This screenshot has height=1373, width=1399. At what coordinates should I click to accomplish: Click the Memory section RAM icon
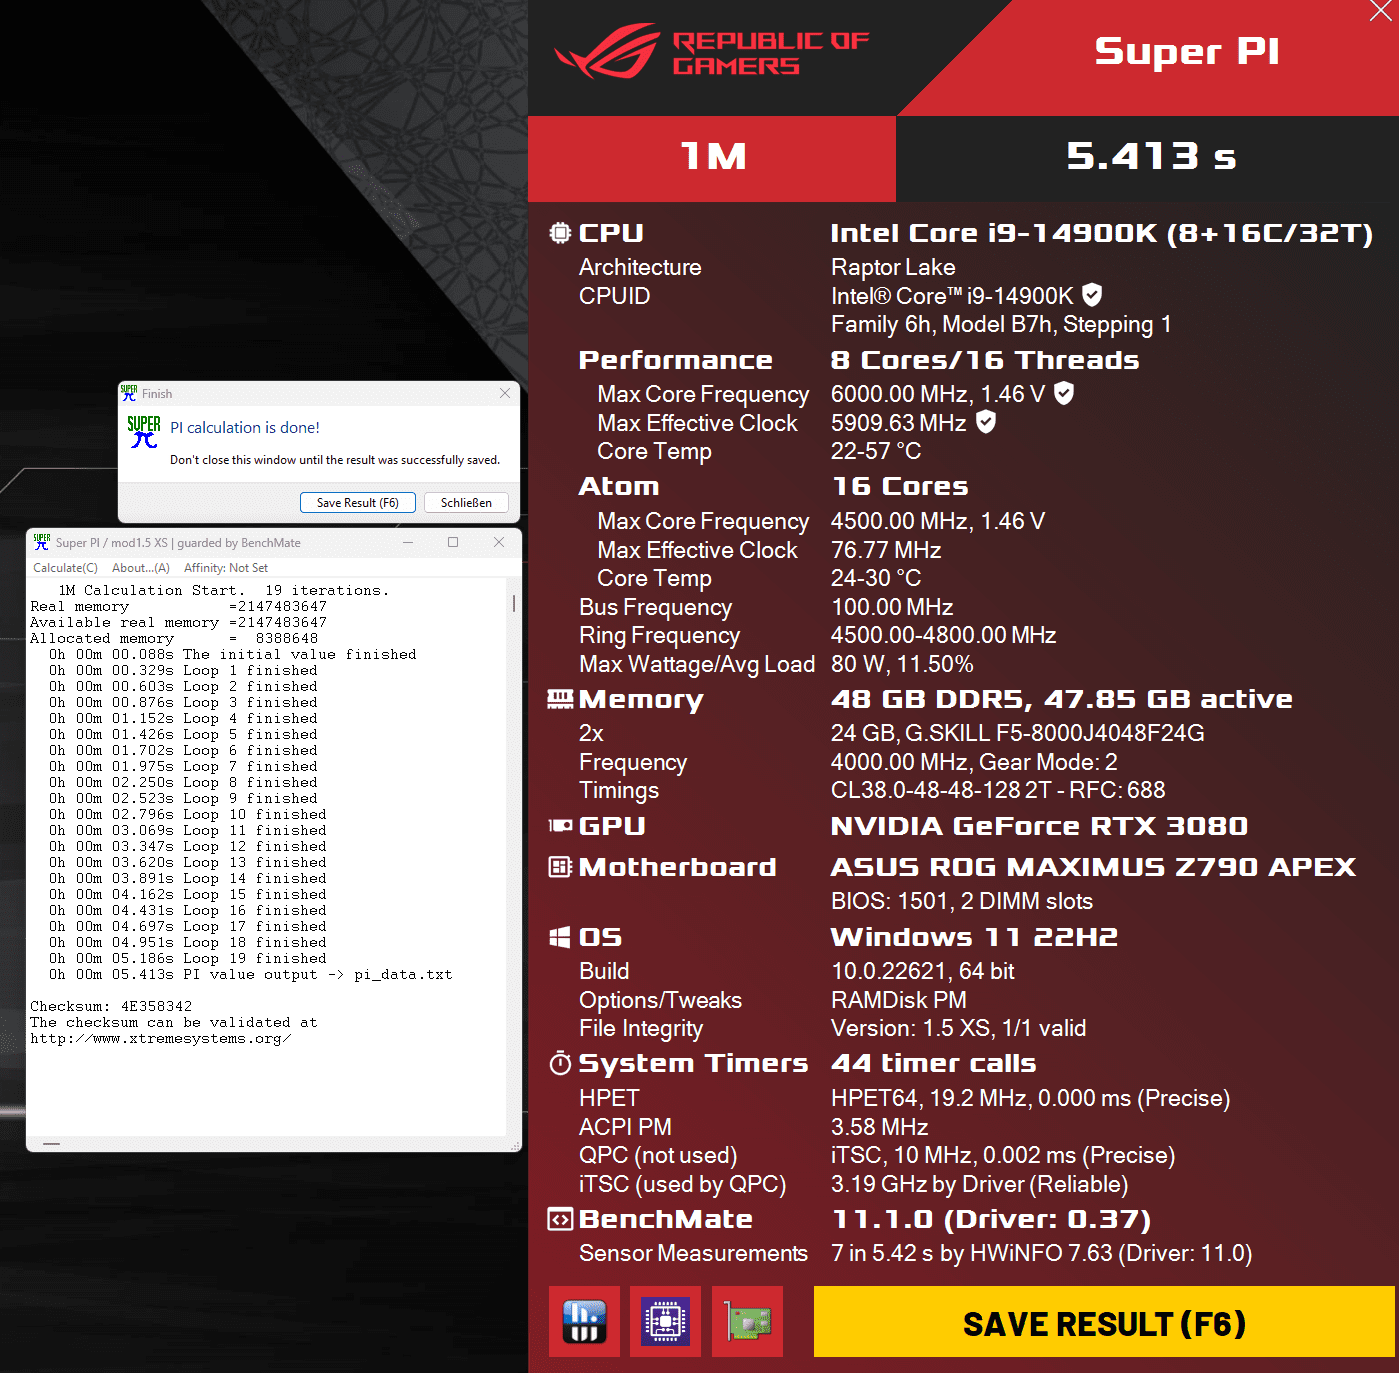click(x=560, y=699)
